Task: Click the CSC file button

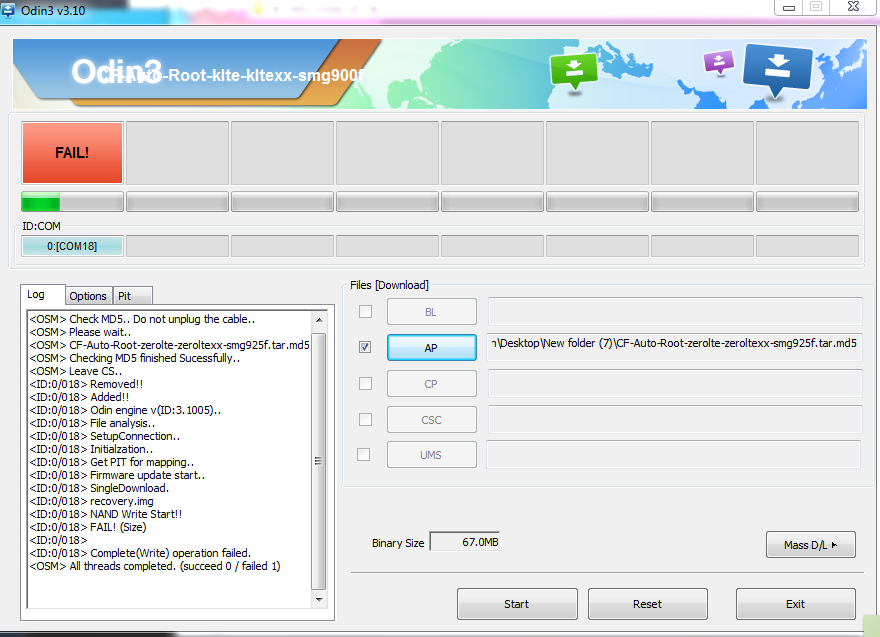Action: (x=432, y=420)
